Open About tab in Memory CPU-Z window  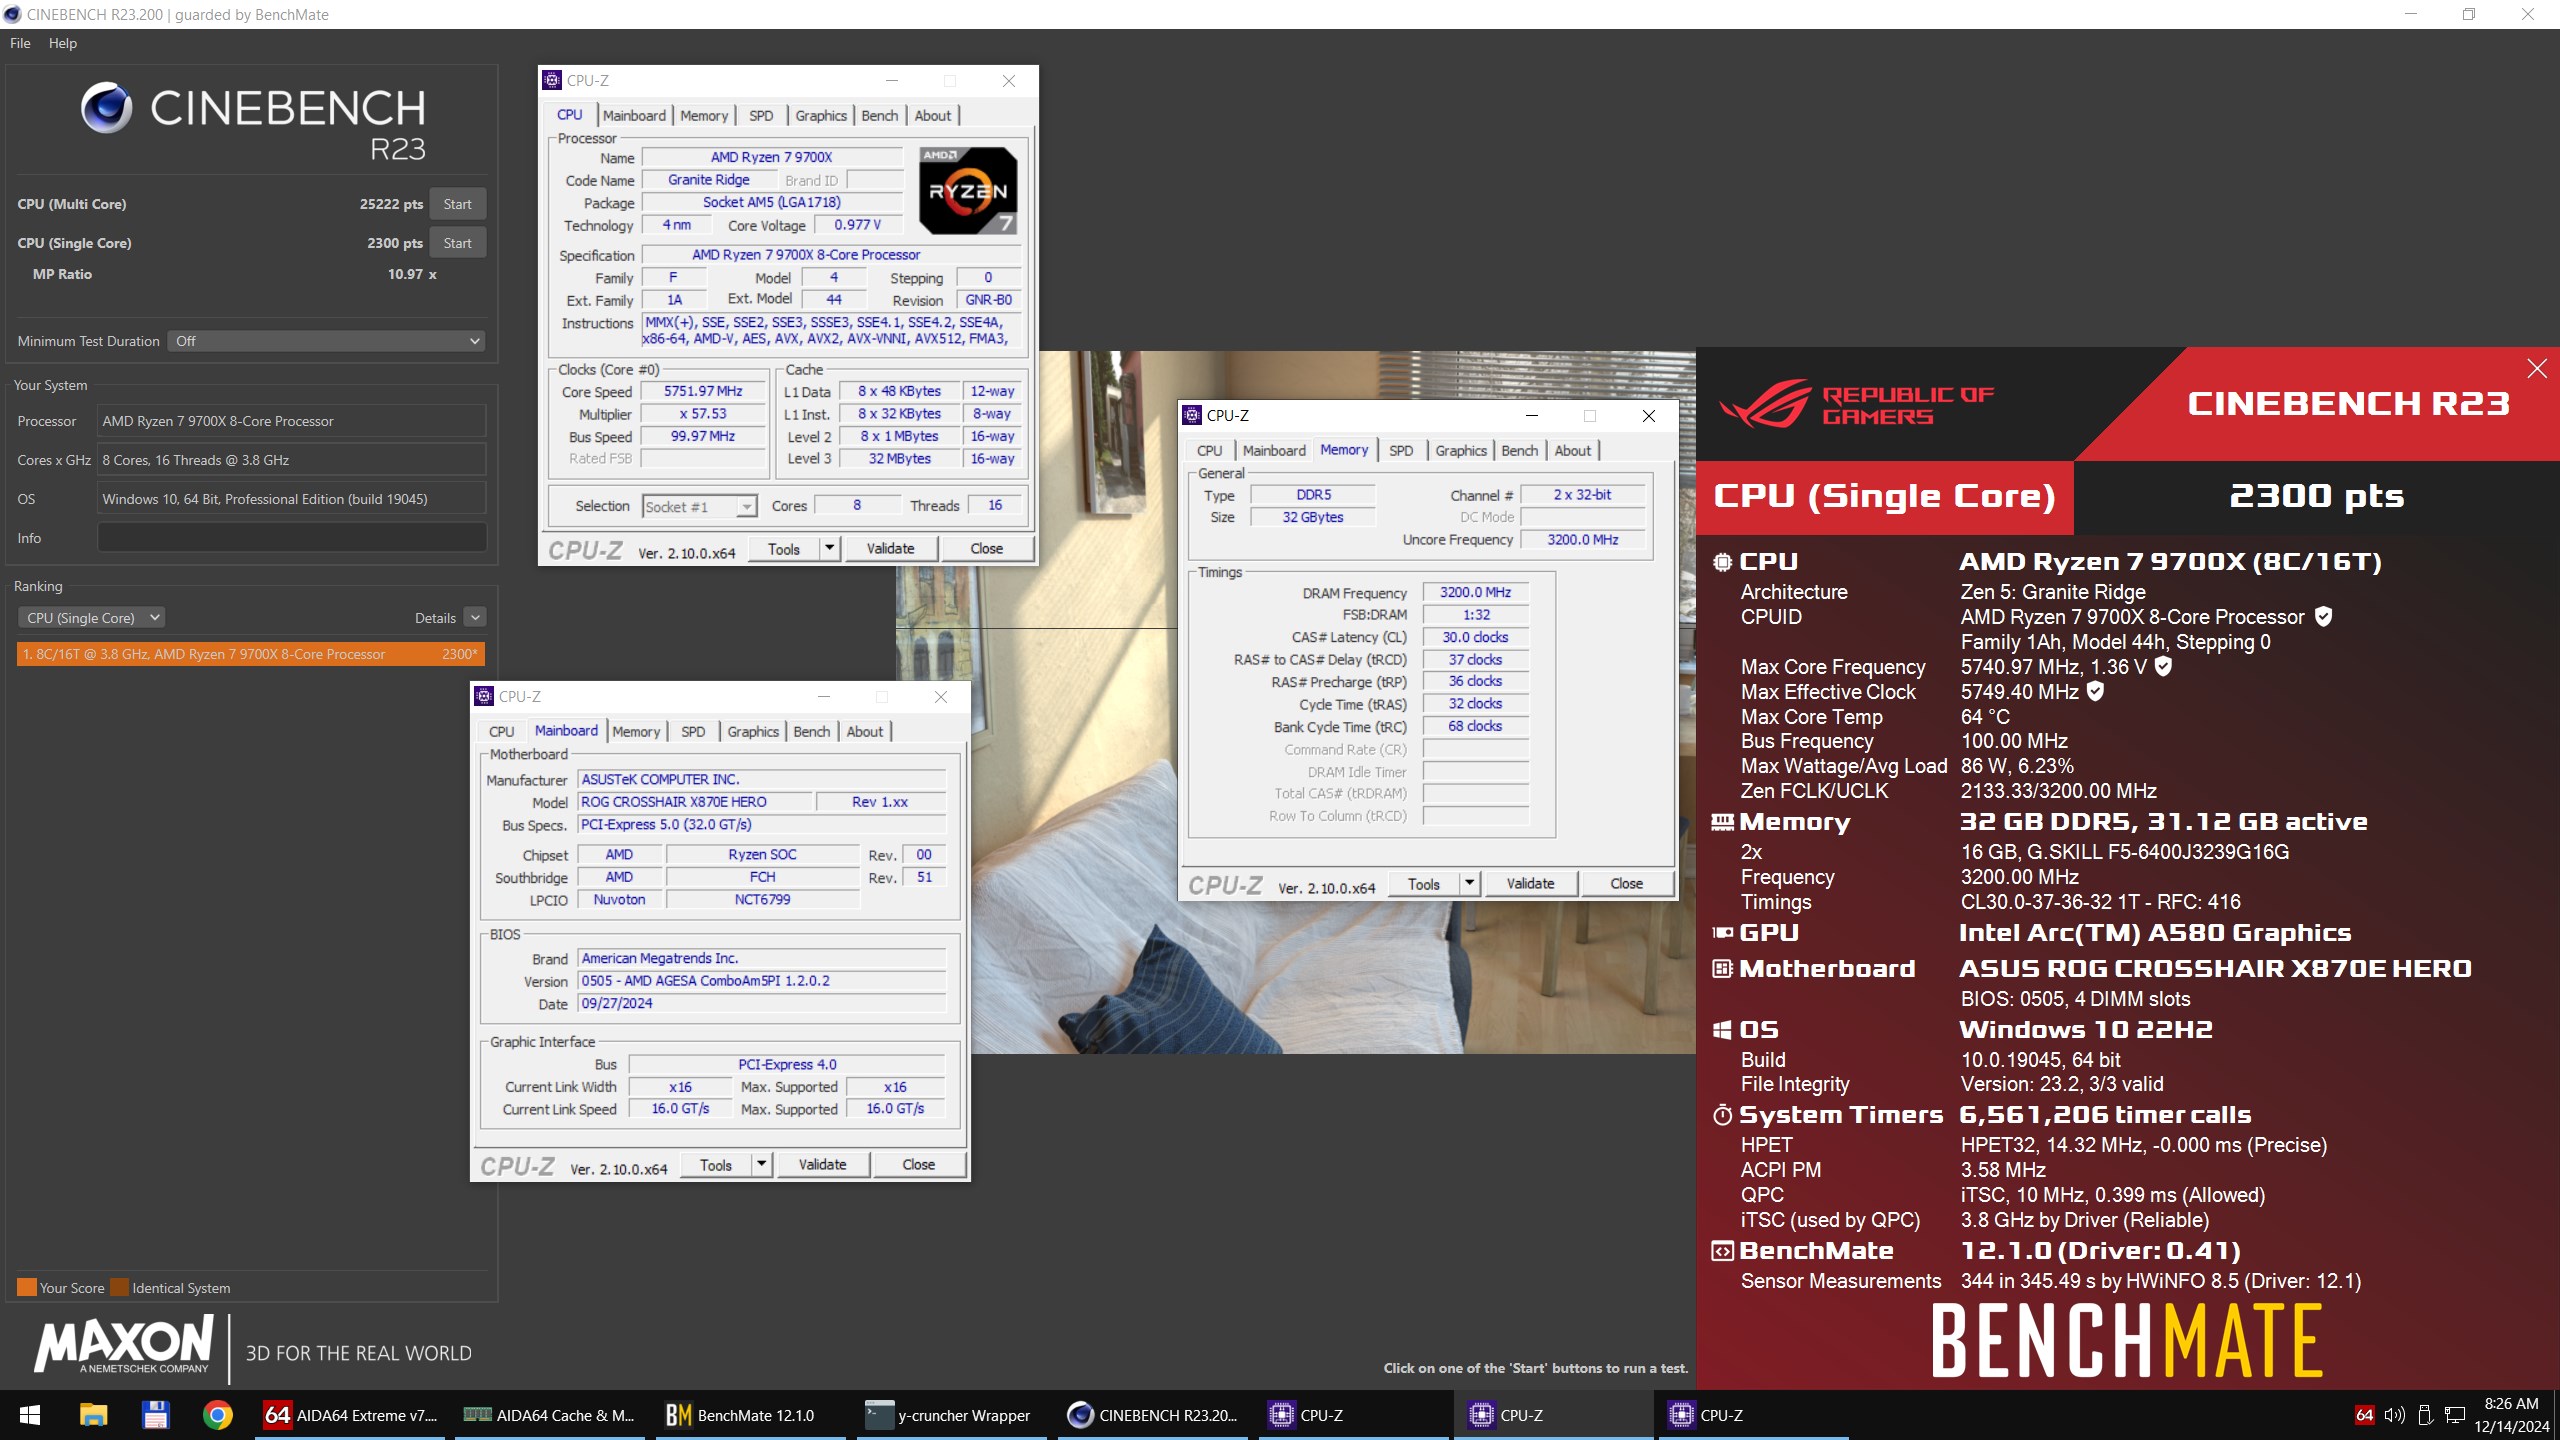point(1573,451)
